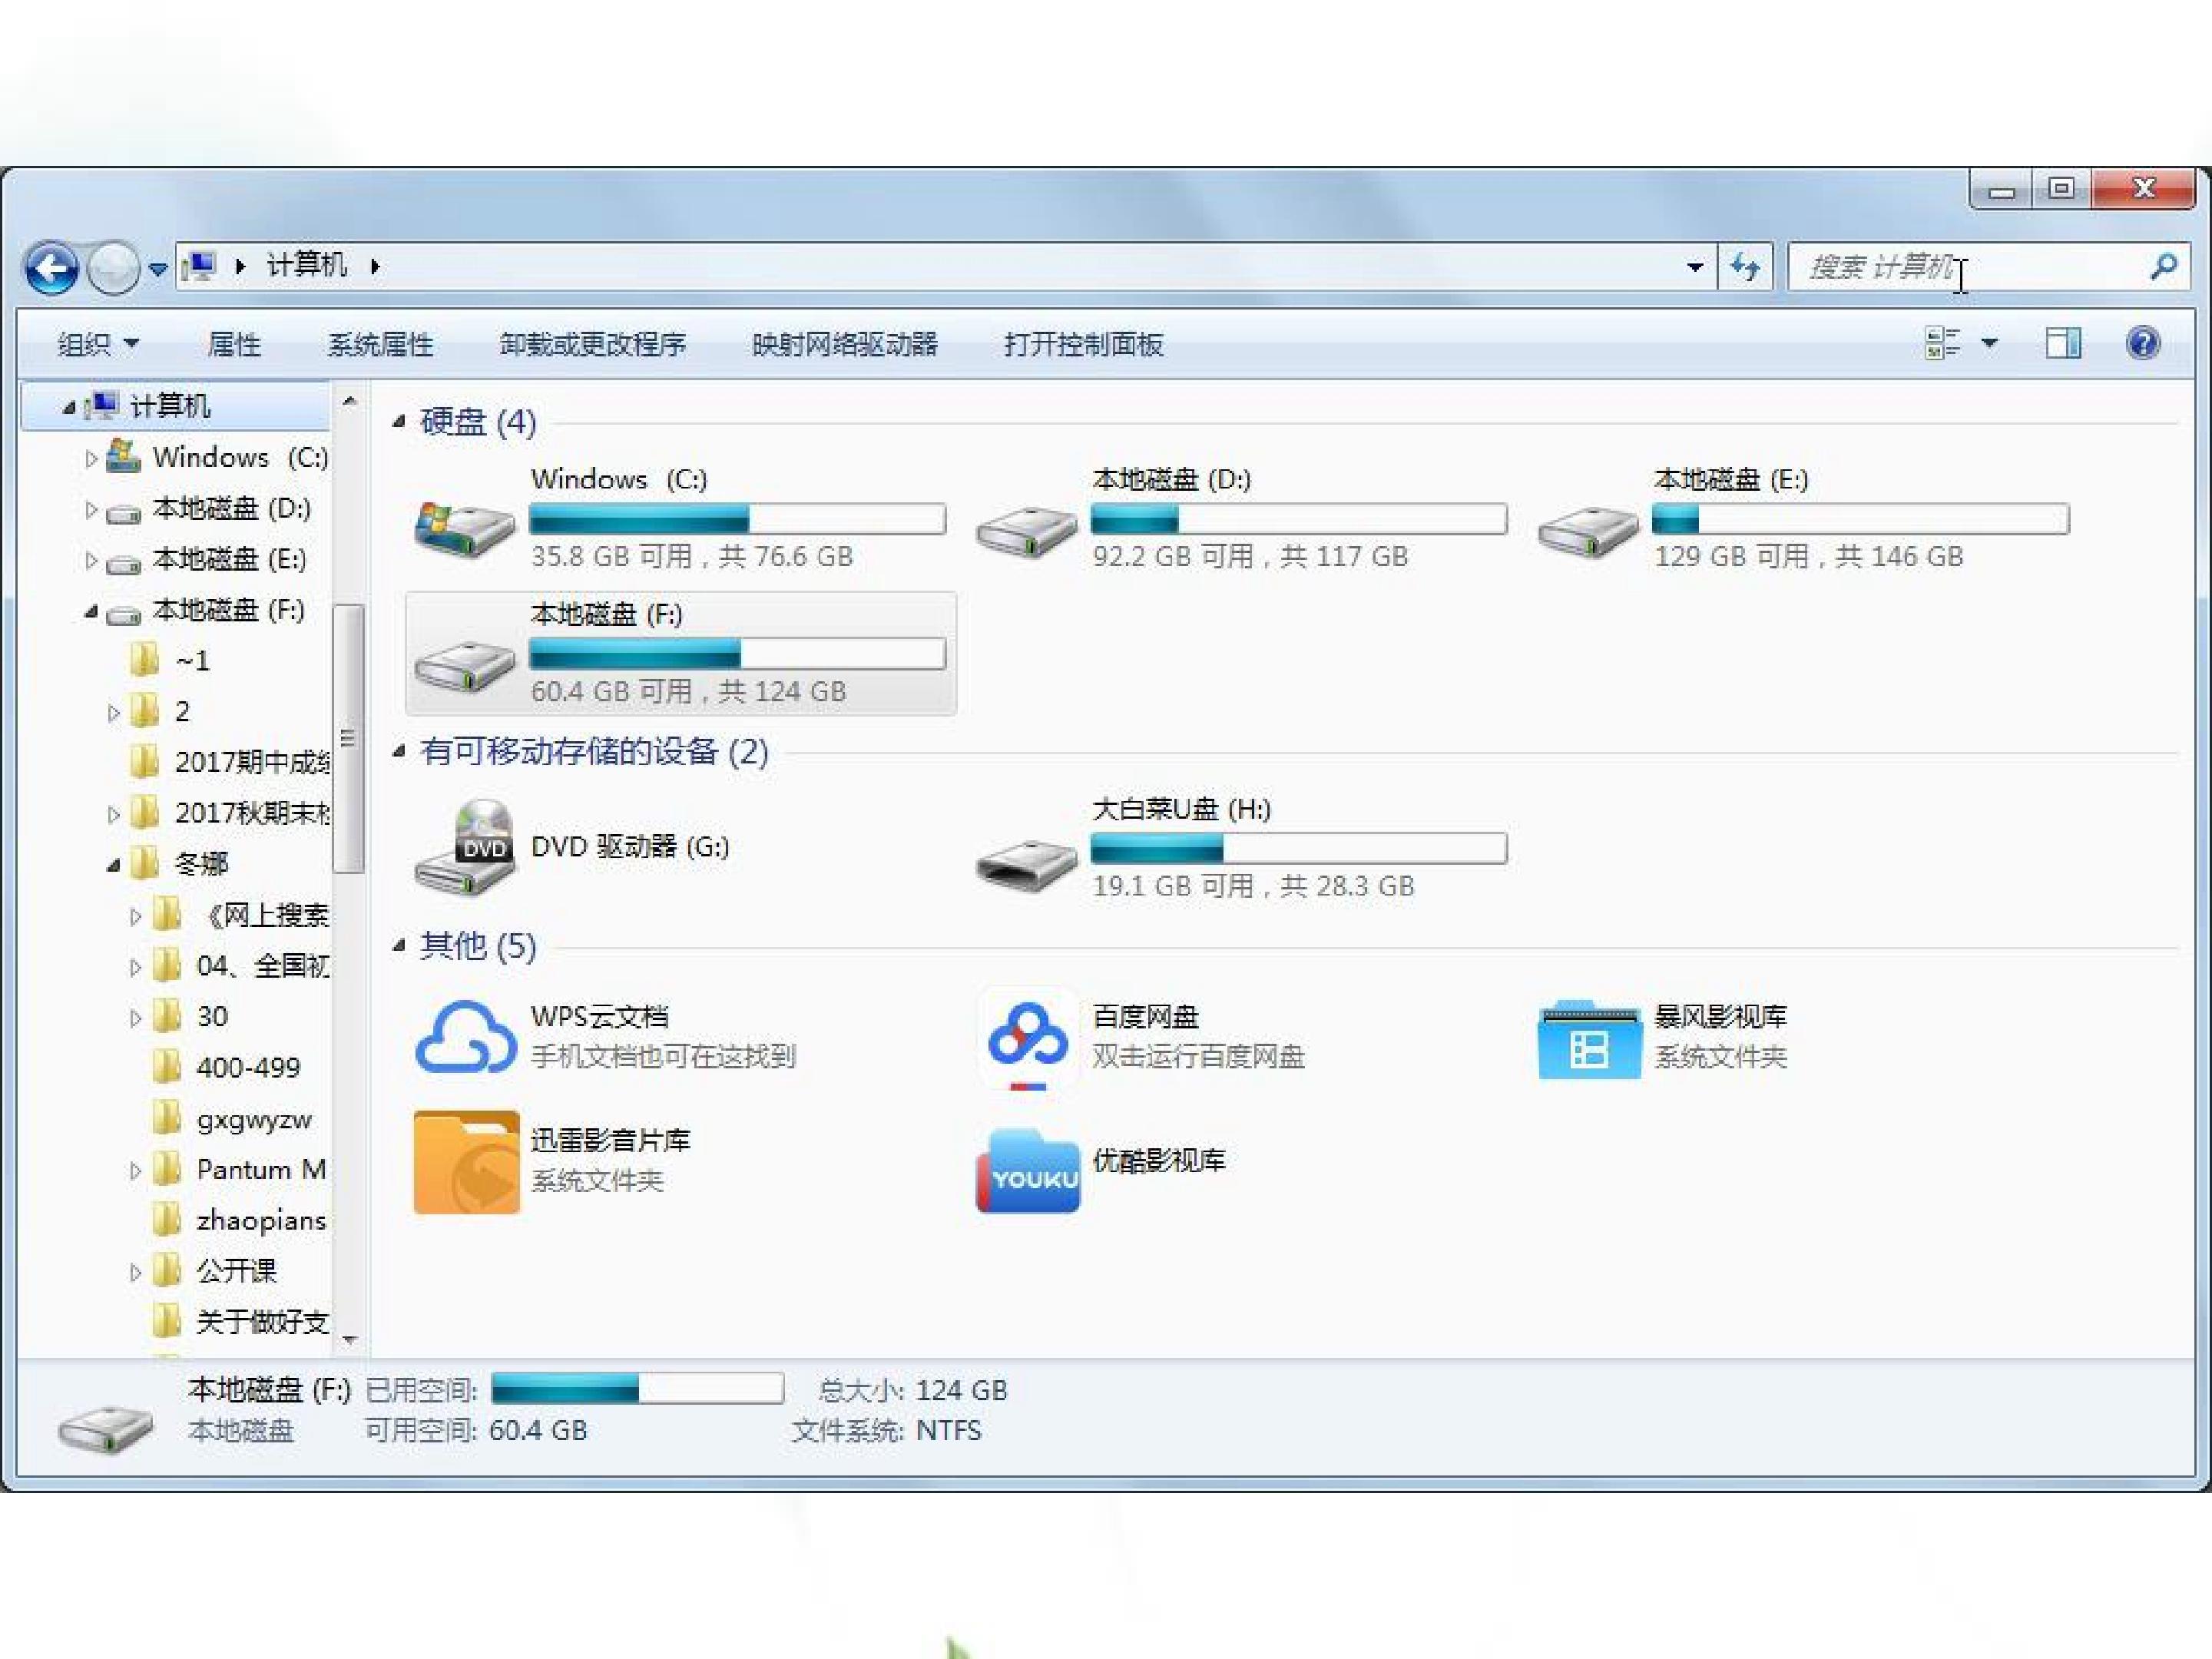
Task: Click 属性 in the toolbar
Action: pos(234,345)
